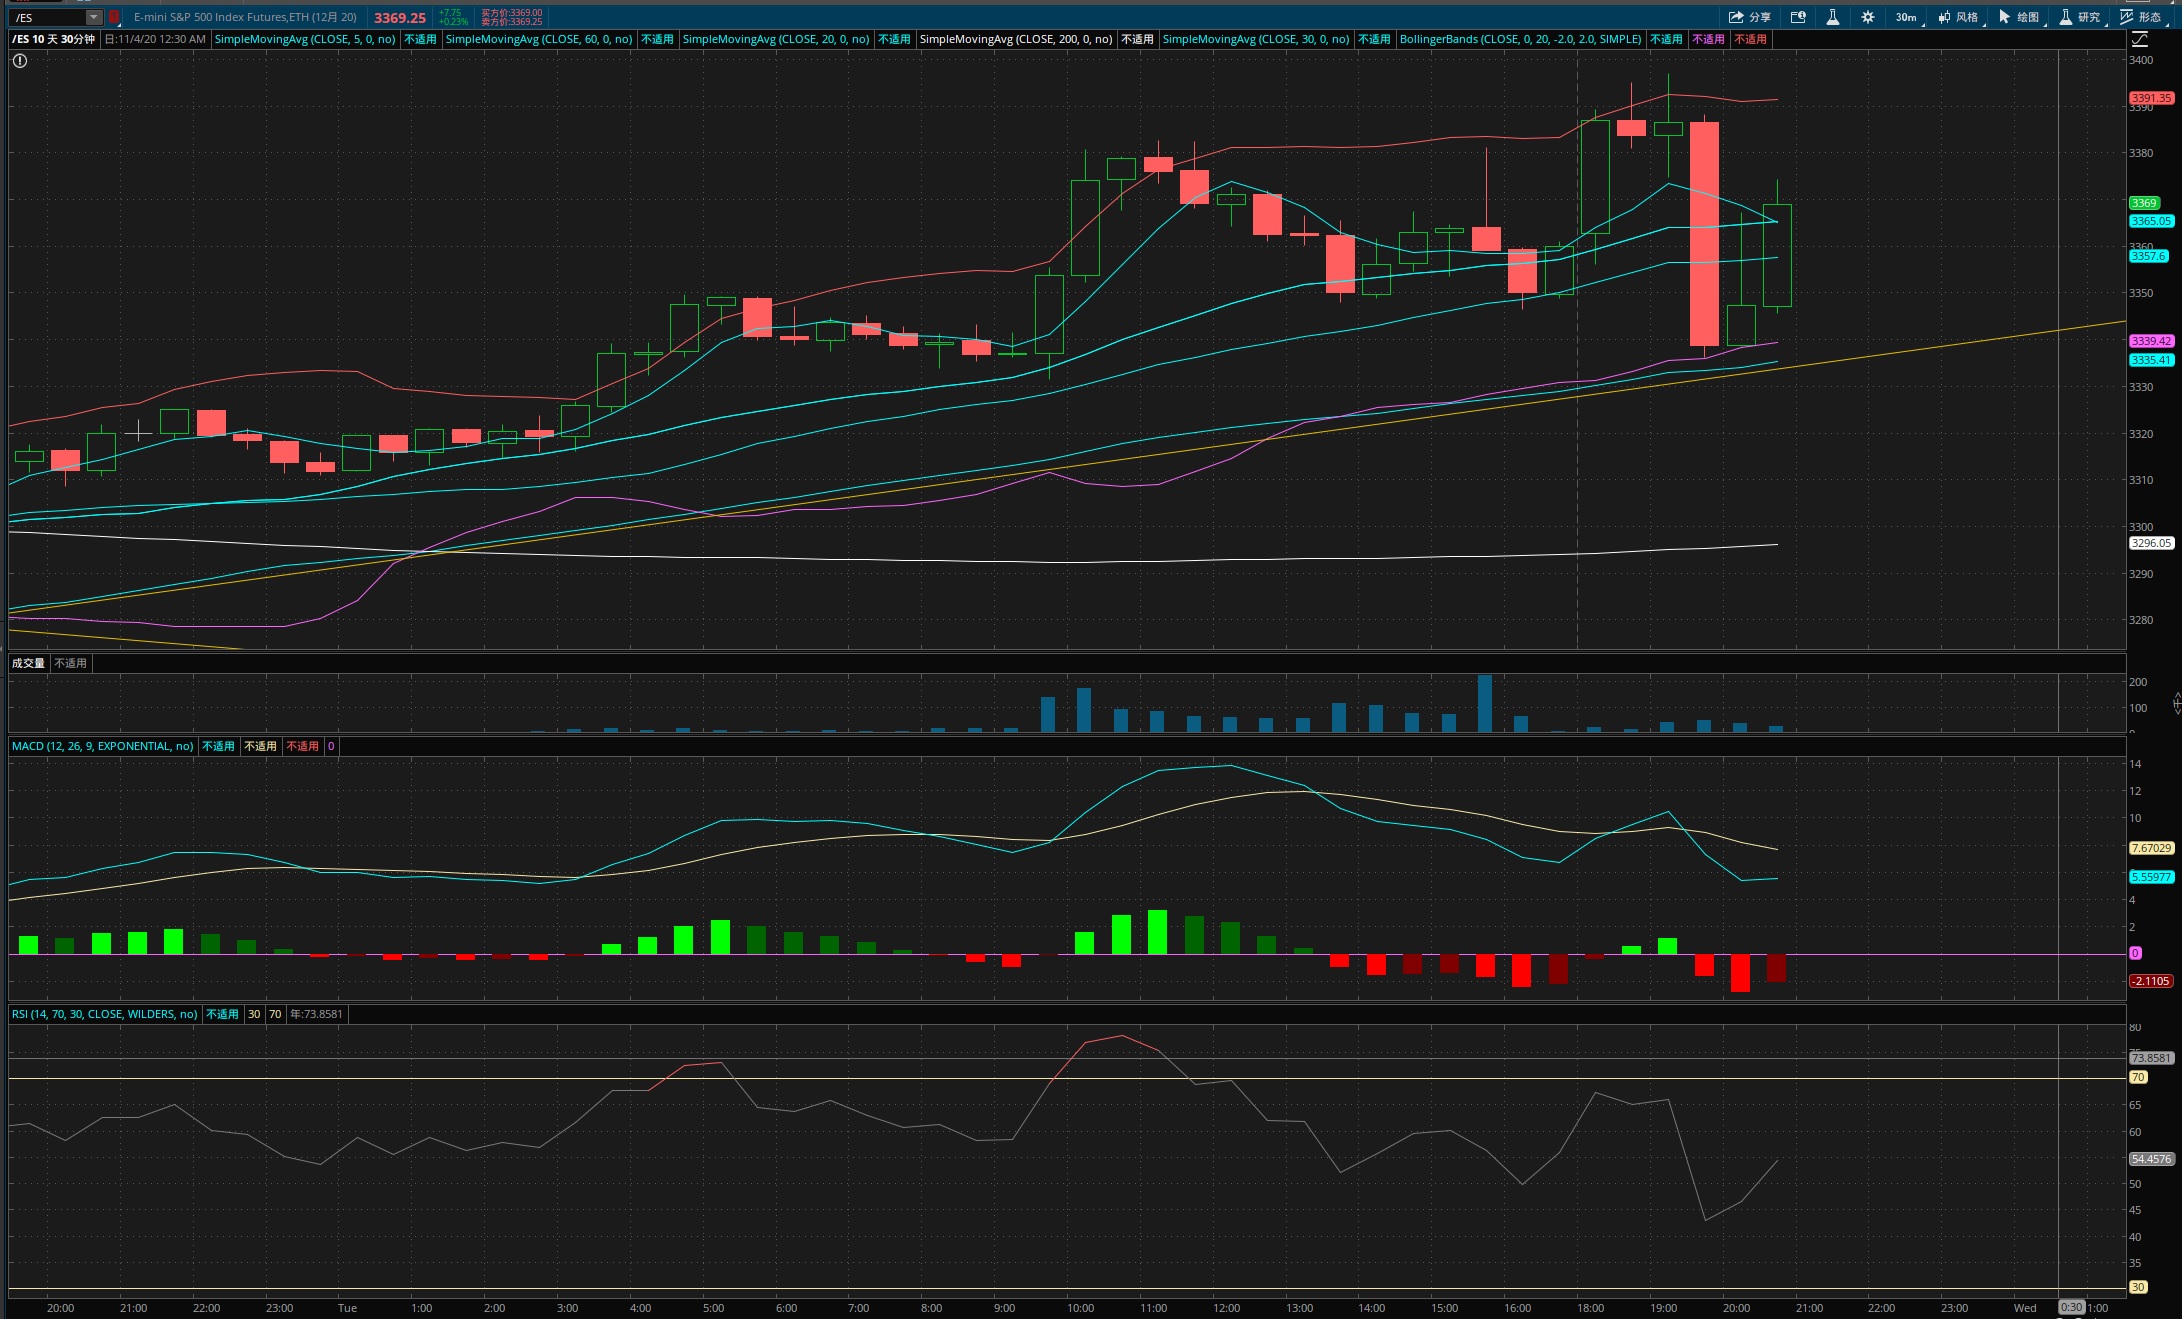
Task: Click the 年:73.8581 value in RSI header
Action: click(316, 1014)
